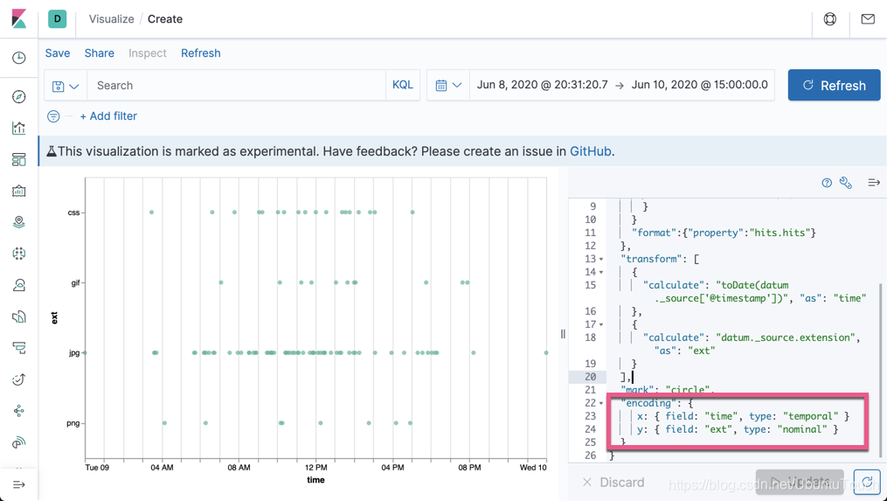Open the Share menu
887x501 pixels.
coord(99,53)
